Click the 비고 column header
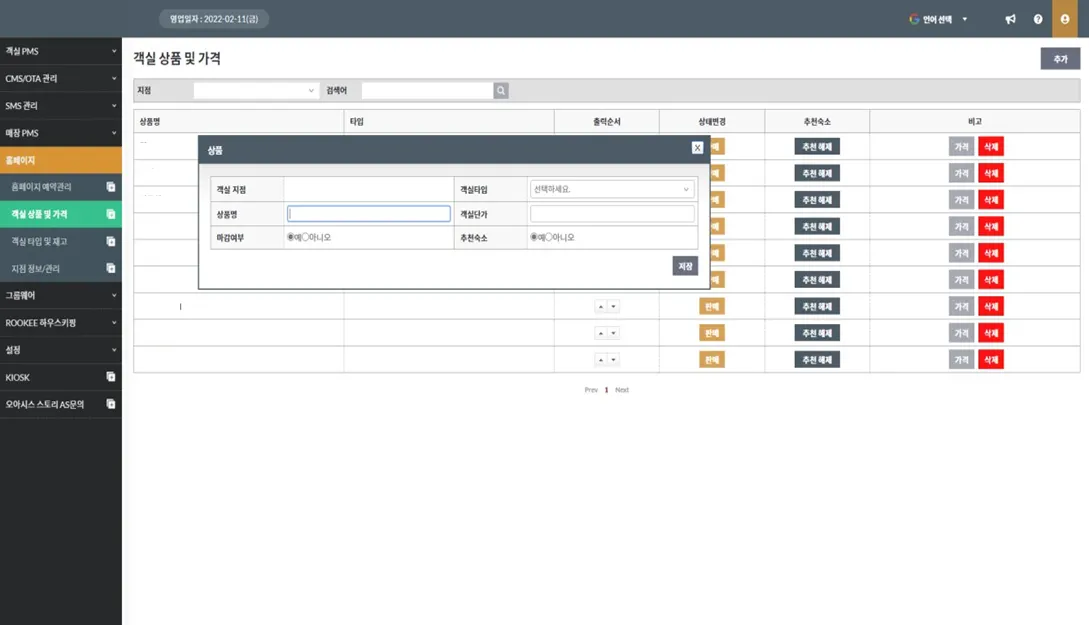1089x625 pixels. click(974, 122)
